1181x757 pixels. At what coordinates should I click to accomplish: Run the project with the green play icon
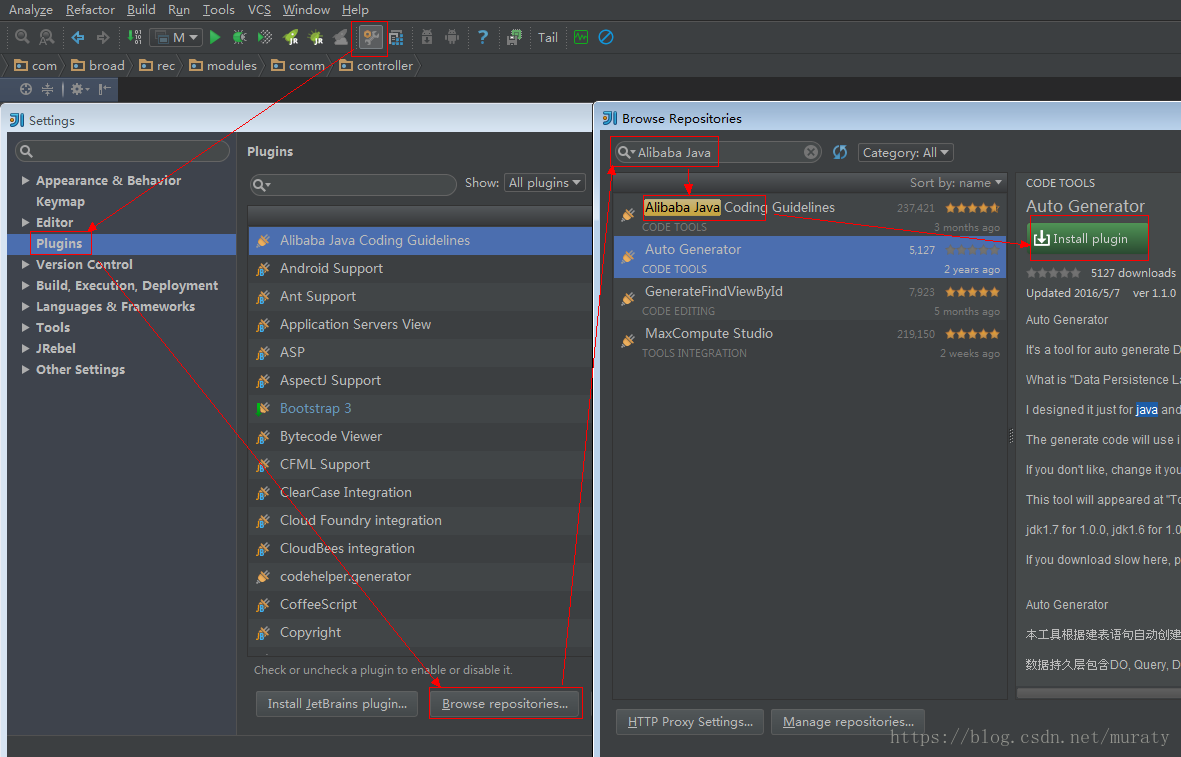coord(215,37)
